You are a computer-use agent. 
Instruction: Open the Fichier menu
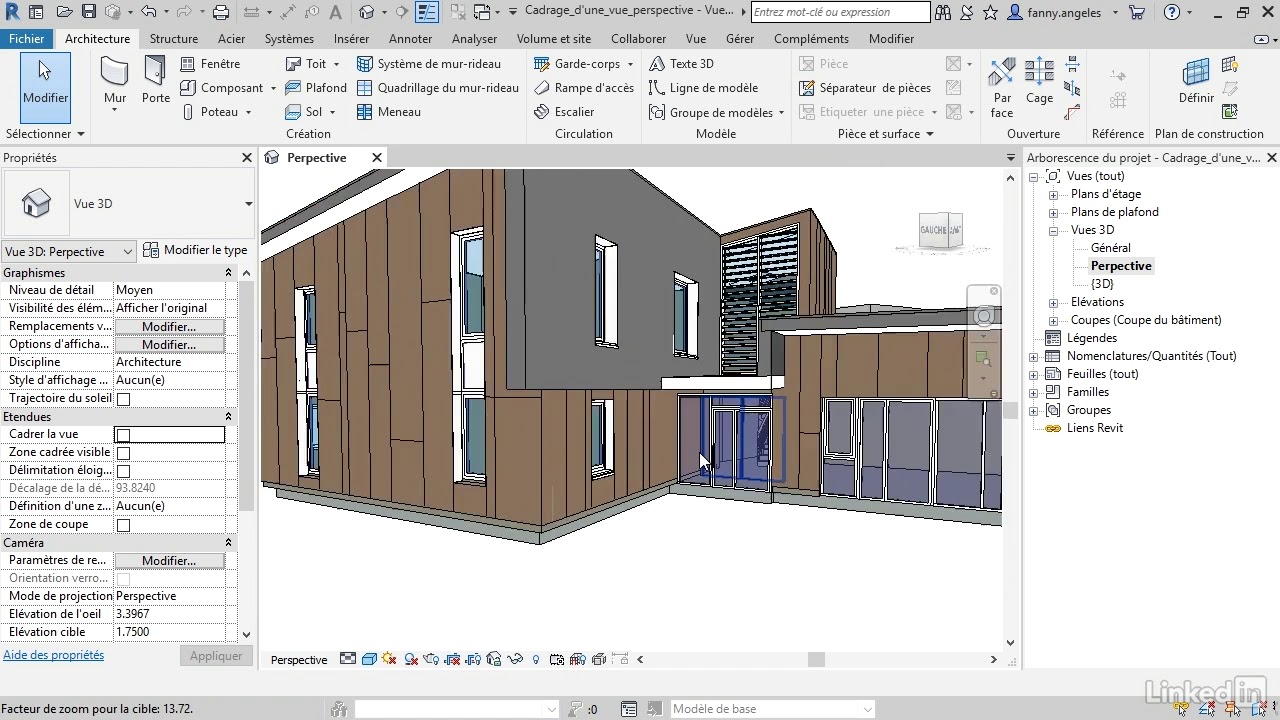pyautogui.click(x=27, y=39)
